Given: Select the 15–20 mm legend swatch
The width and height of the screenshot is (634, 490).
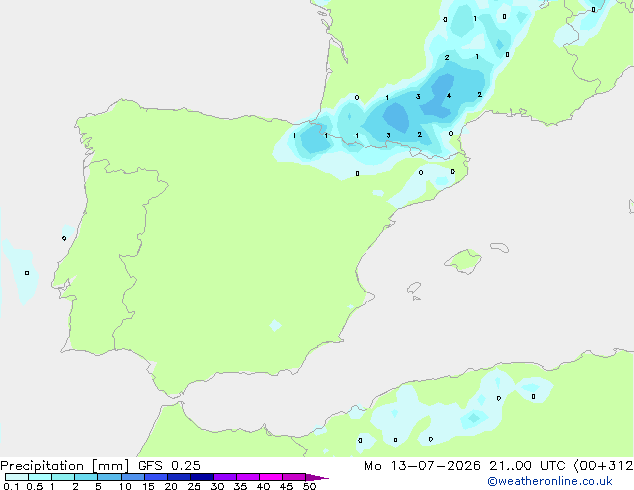Looking at the screenshot, I should 156,477.
